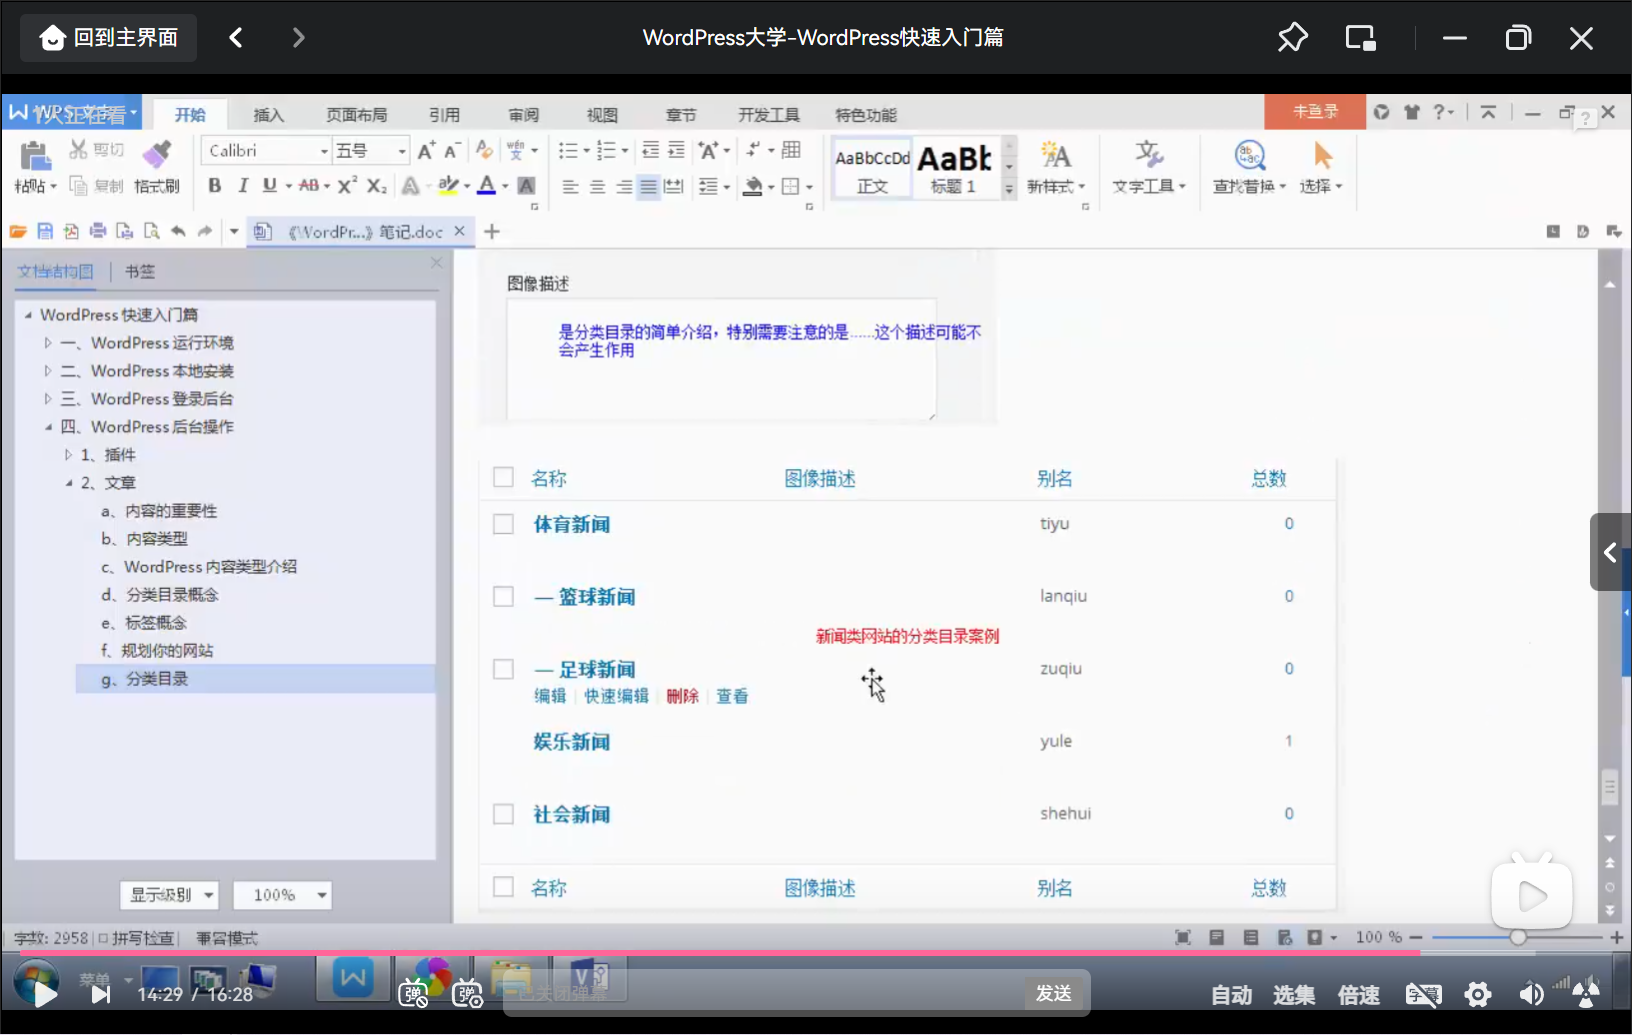Click the Print icon in quick toolbar

[98, 231]
